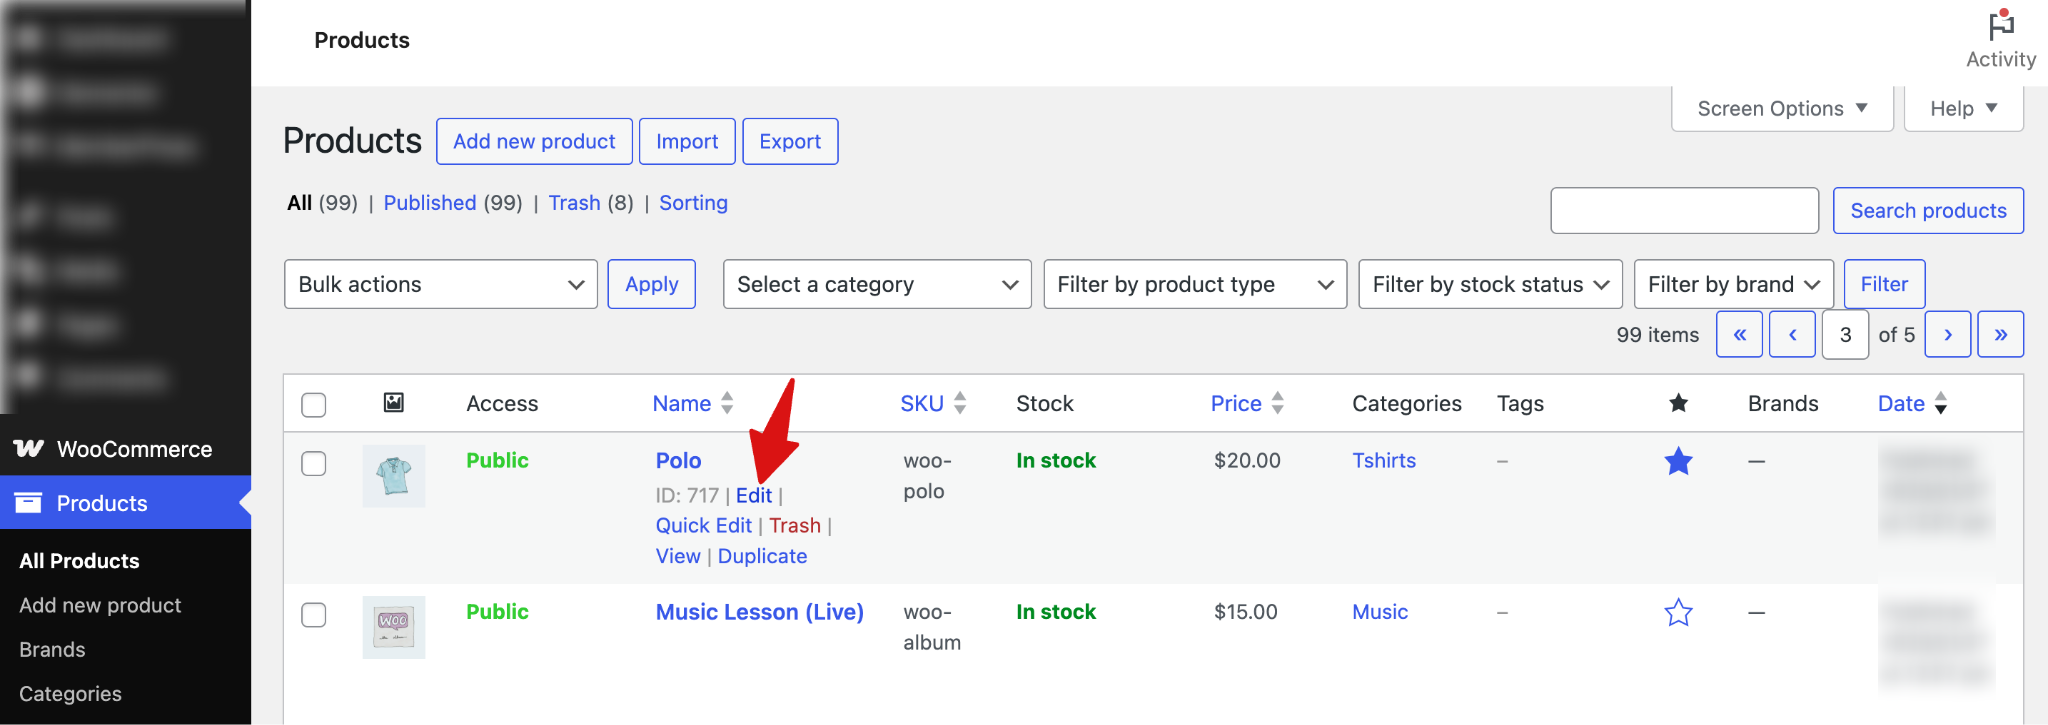Click the Name column header
The image size is (2048, 725).
[x=682, y=403]
